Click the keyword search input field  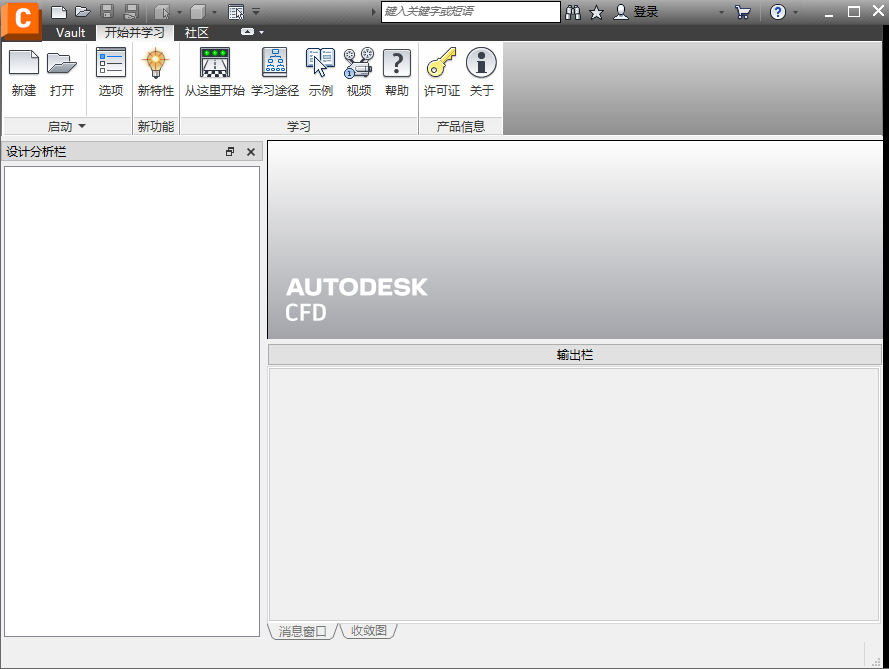tap(471, 11)
